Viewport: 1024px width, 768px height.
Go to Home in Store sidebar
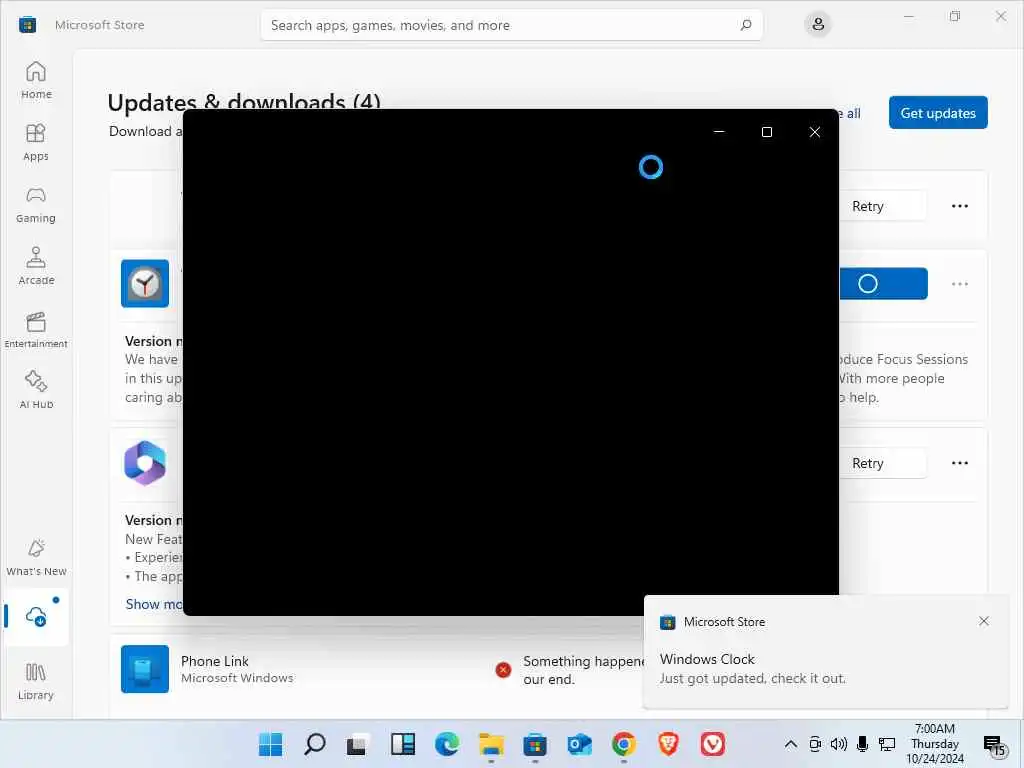(36, 80)
